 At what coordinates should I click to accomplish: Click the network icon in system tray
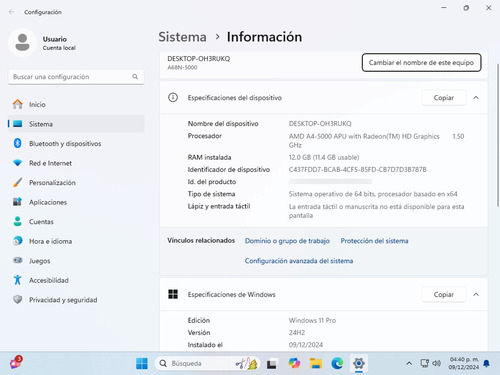point(424,363)
